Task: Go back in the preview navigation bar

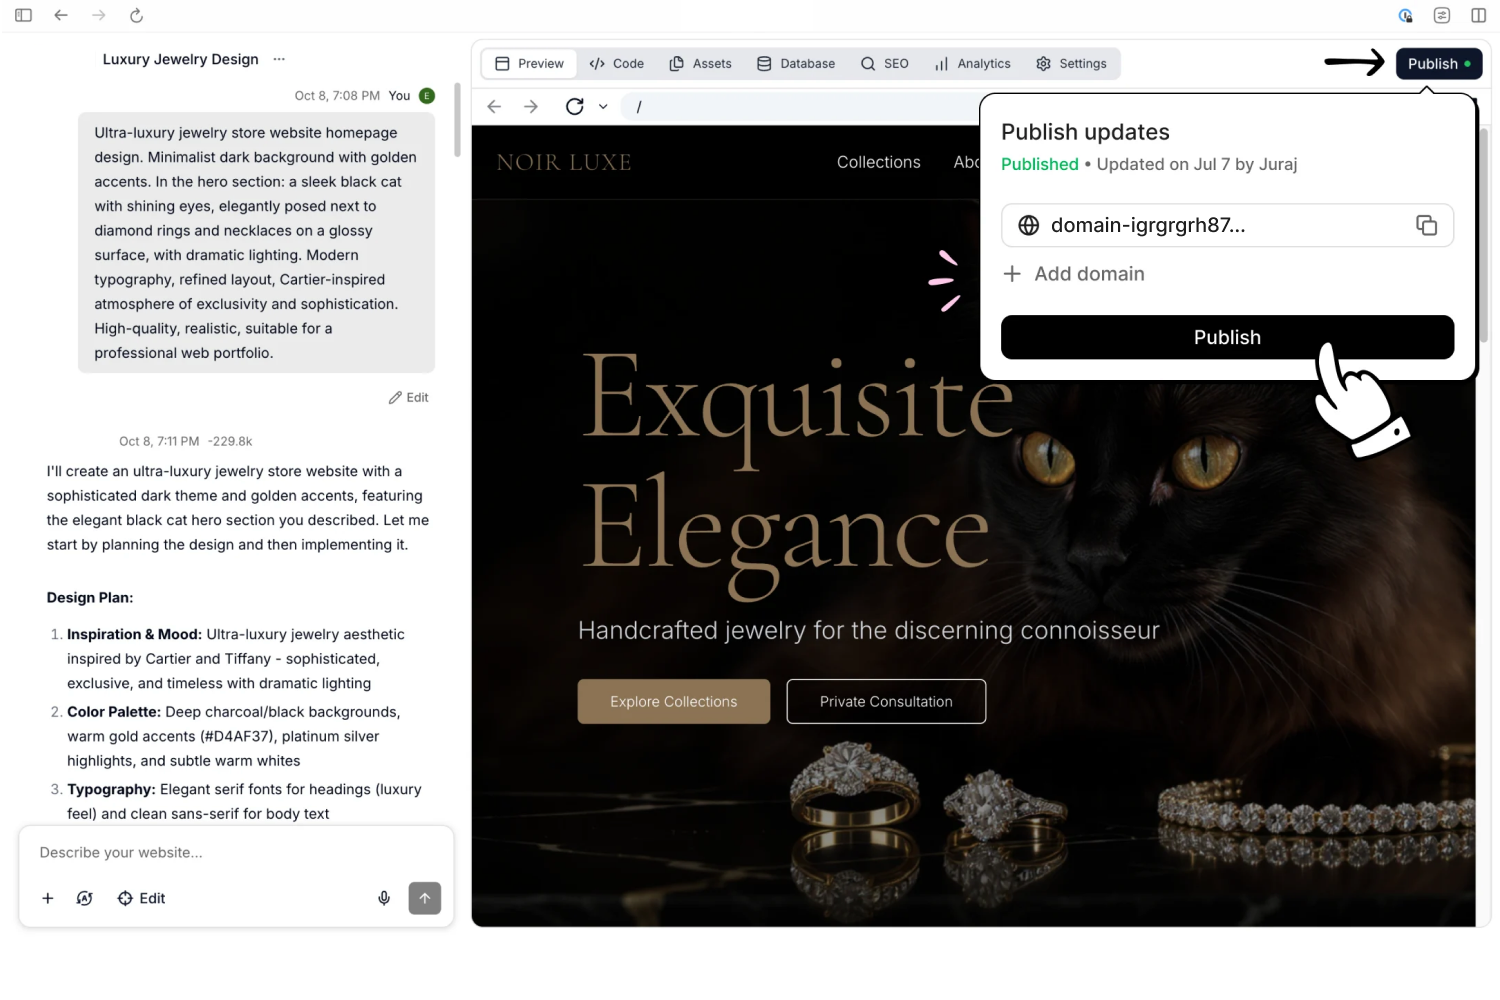Action: click(x=494, y=106)
